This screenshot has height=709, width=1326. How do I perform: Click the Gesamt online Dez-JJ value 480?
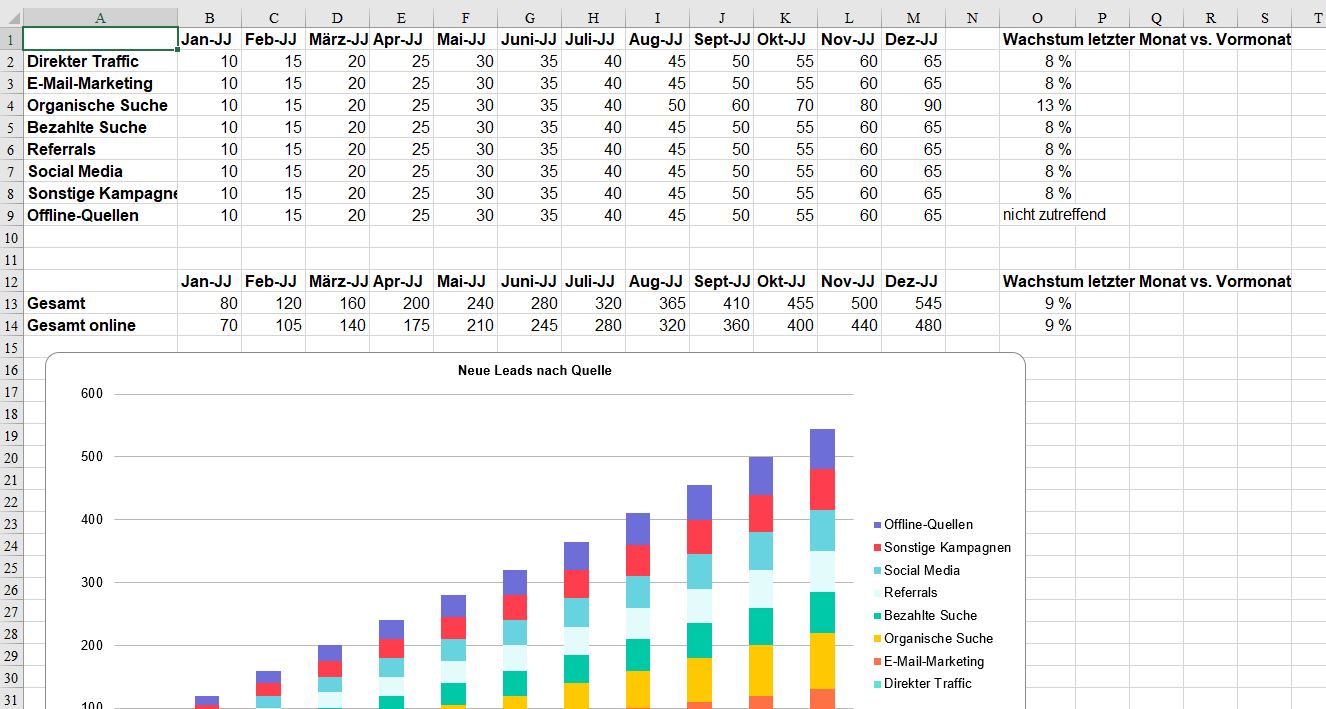913,325
